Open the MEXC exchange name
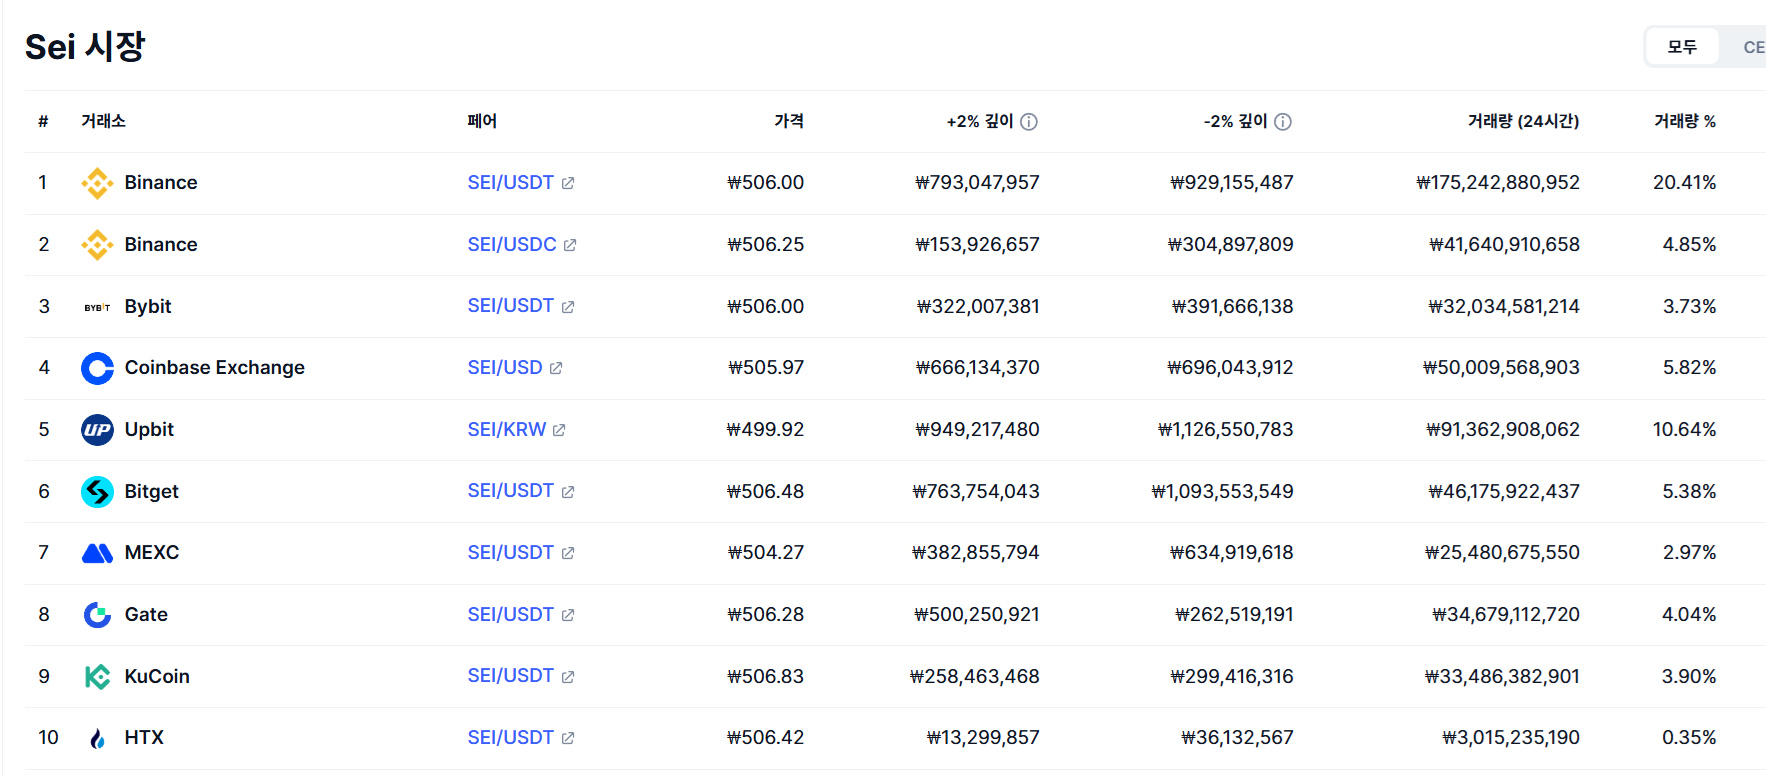Image resolution: width=1766 pixels, height=777 pixels. 152,553
